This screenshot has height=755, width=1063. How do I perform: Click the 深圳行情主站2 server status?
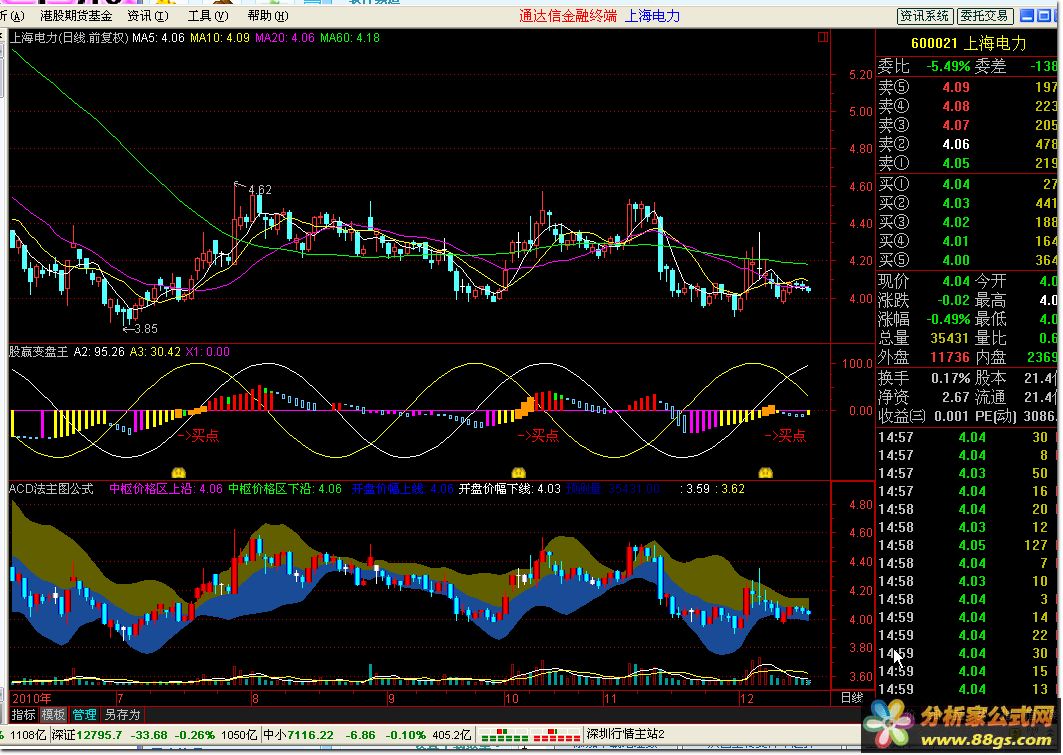[625, 735]
